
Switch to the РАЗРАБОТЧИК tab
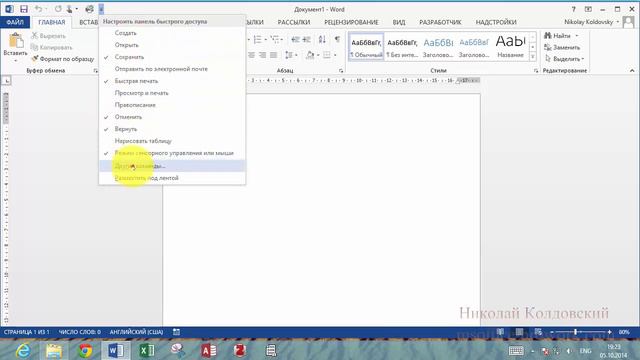[440, 22]
